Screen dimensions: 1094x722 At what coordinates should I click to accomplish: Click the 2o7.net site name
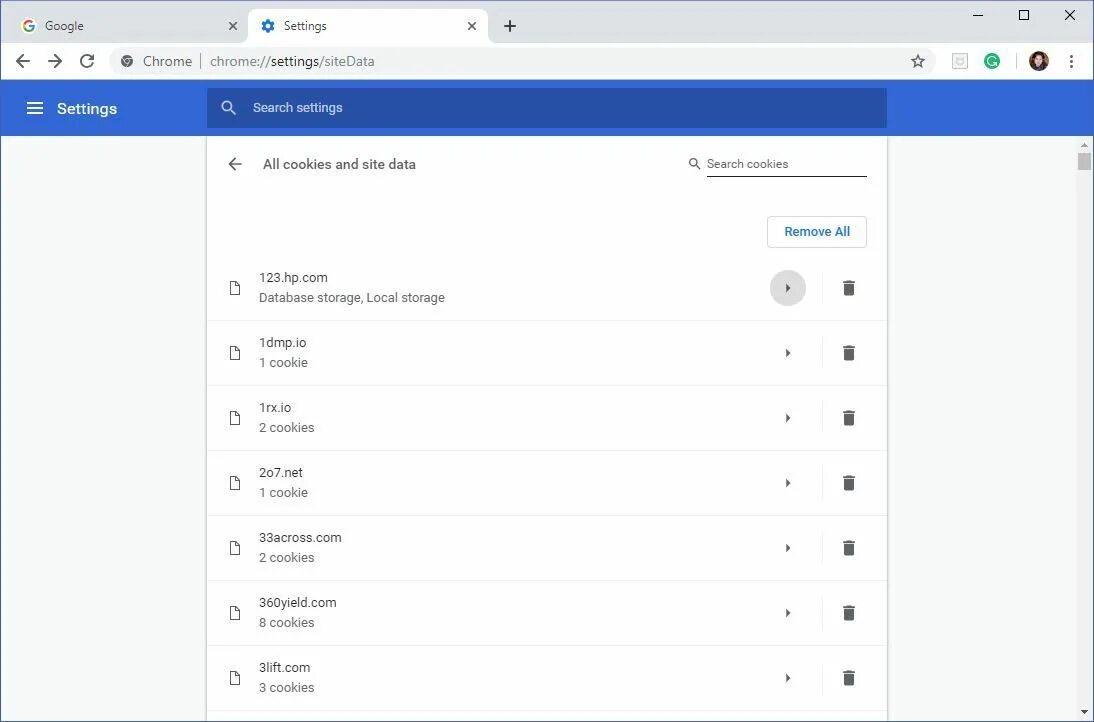coord(280,472)
